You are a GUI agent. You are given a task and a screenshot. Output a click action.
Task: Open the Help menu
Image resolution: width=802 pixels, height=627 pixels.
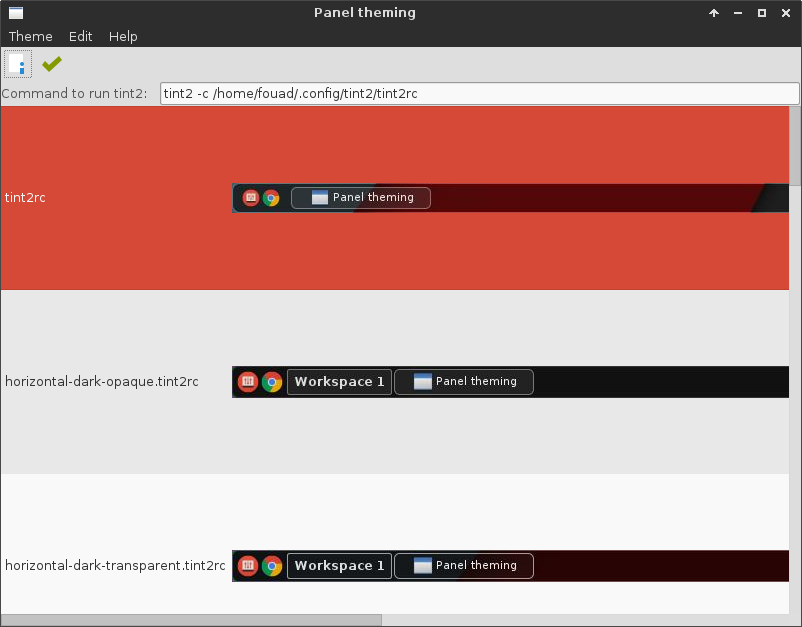pyautogui.click(x=123, y=36)
